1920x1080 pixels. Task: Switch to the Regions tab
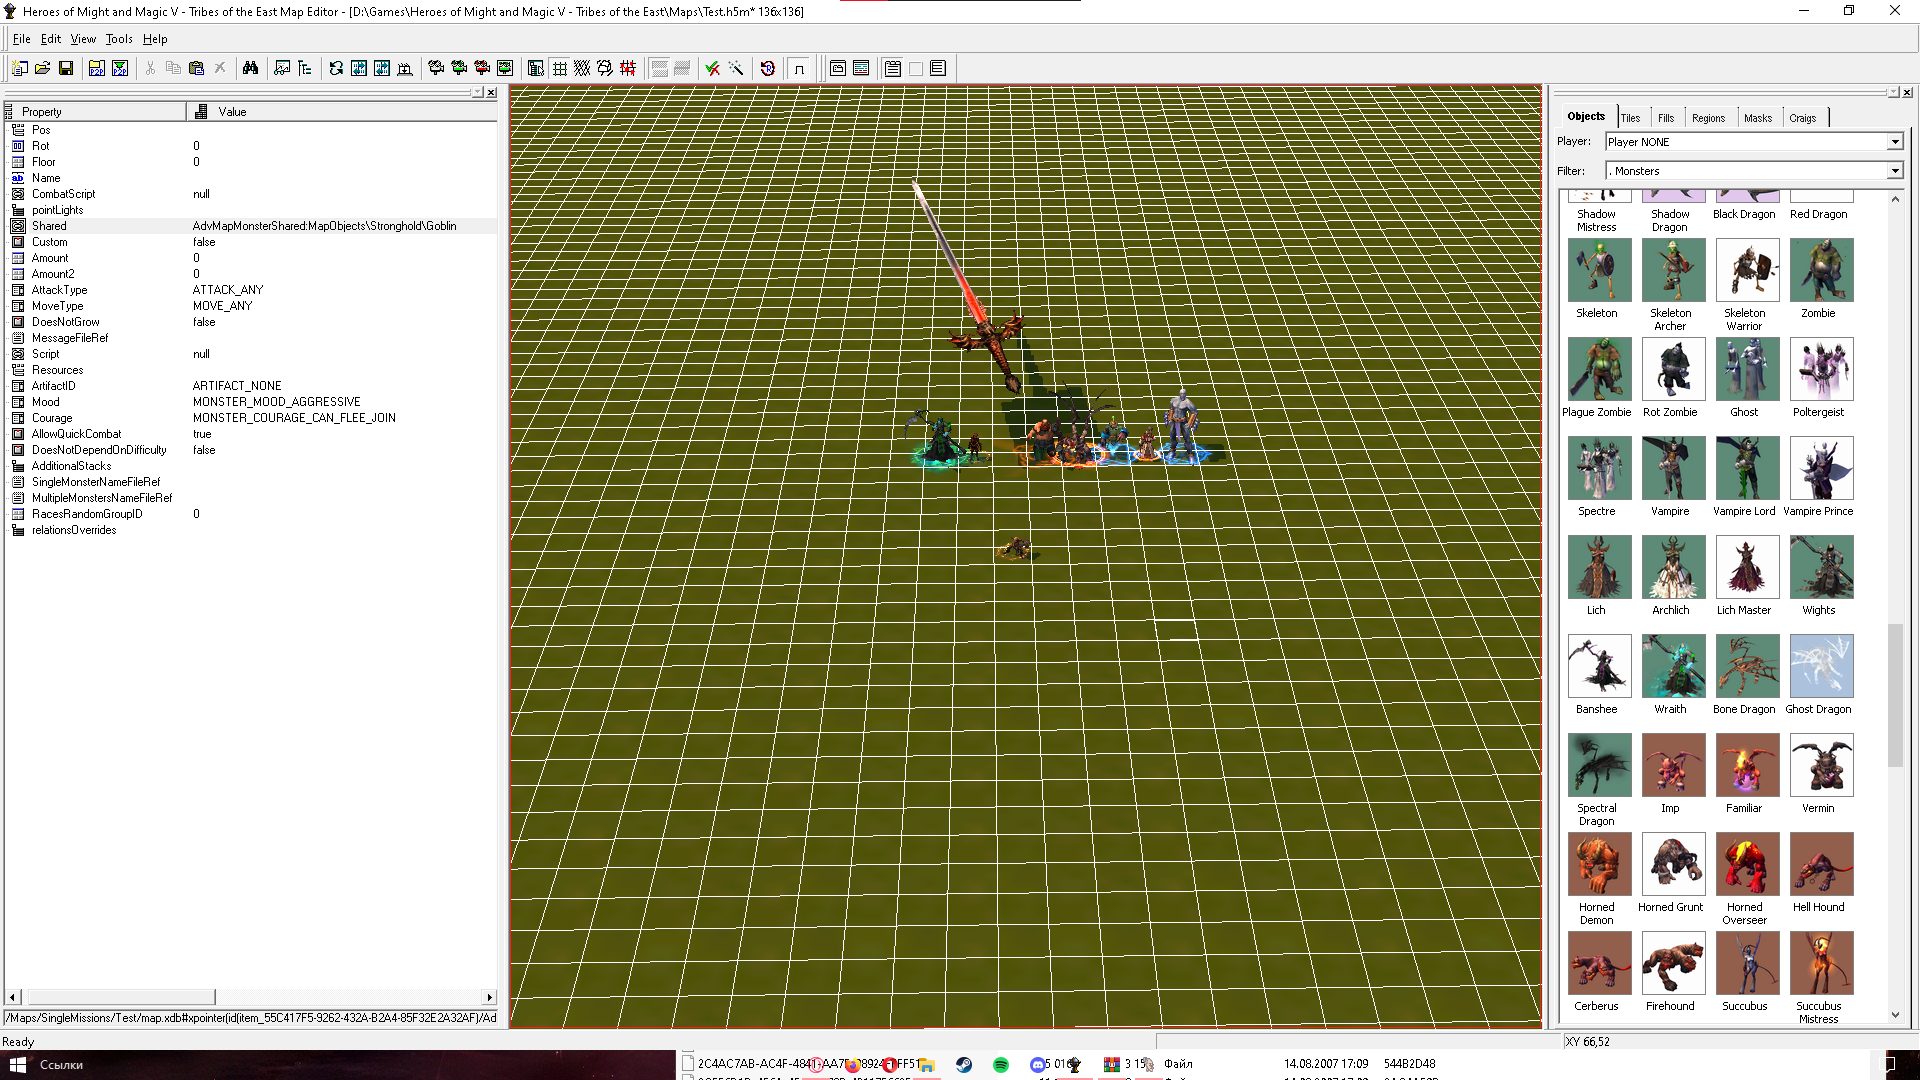click(1708, 118)
